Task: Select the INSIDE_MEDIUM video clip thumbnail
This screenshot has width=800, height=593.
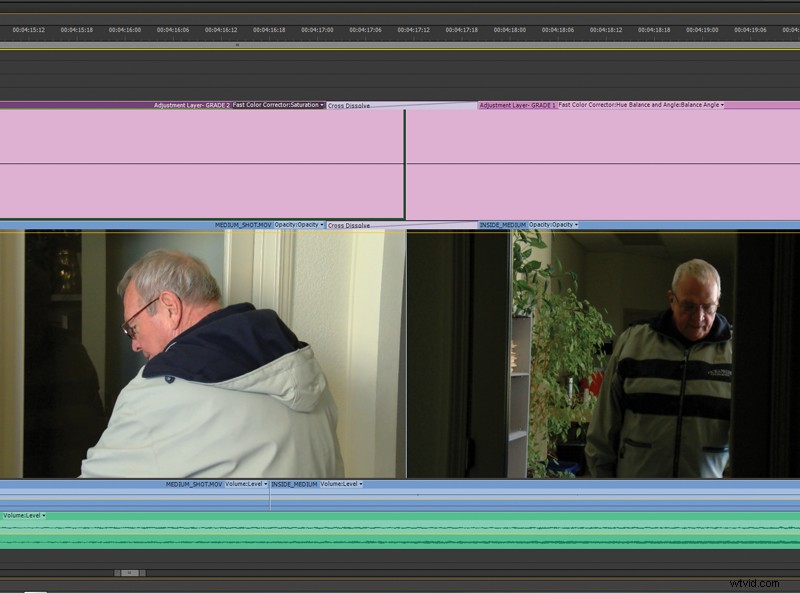Action: (600, 350)
